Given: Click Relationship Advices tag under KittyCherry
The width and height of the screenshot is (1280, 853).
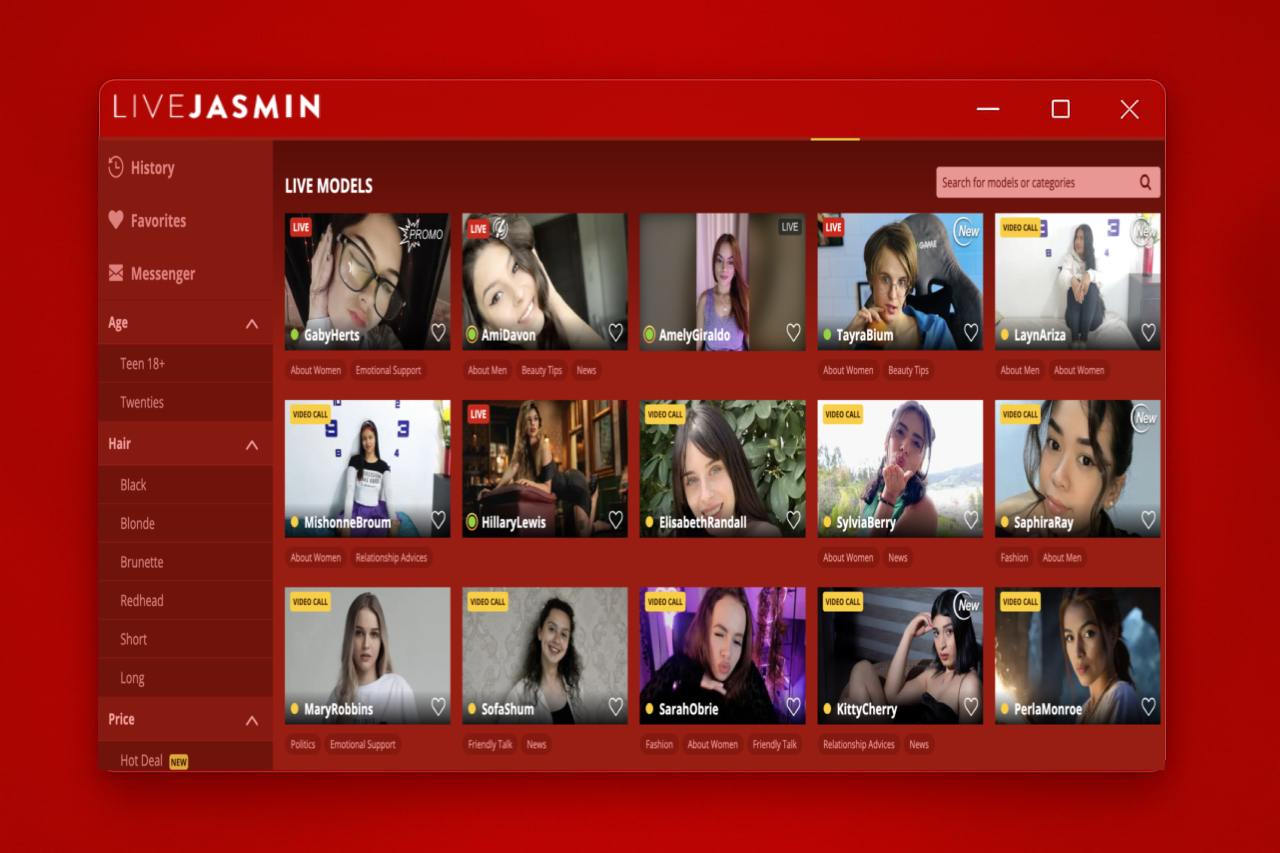Looking at the screenshot, I should pyautogui.click(x=859, y=744).
